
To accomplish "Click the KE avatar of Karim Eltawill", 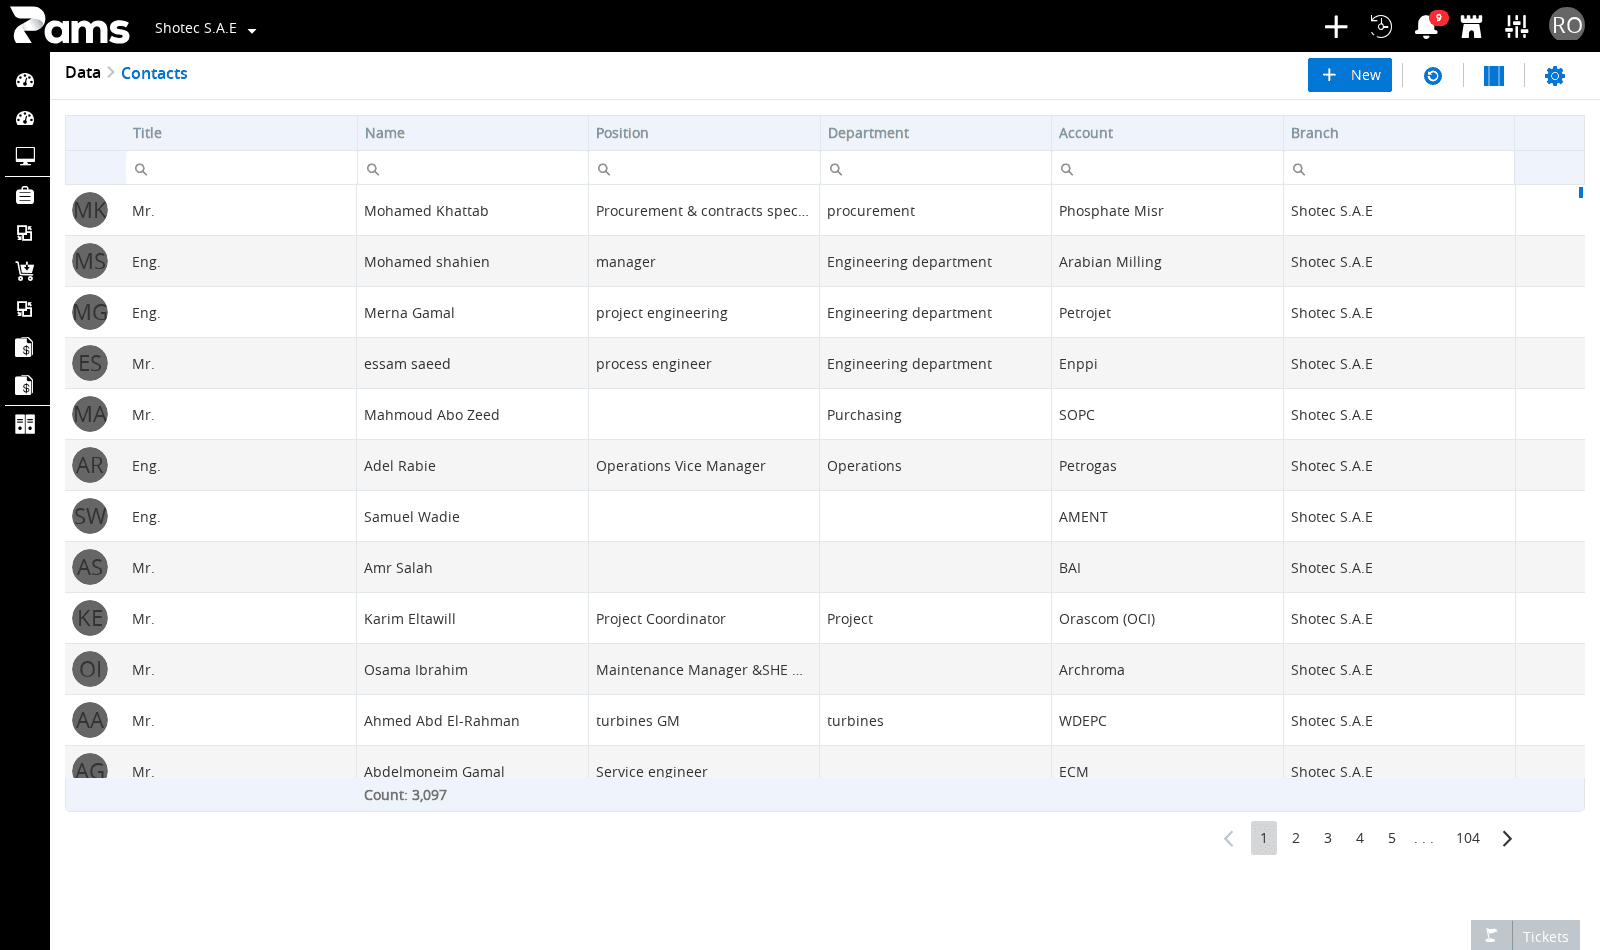I will tap(90, 618).
